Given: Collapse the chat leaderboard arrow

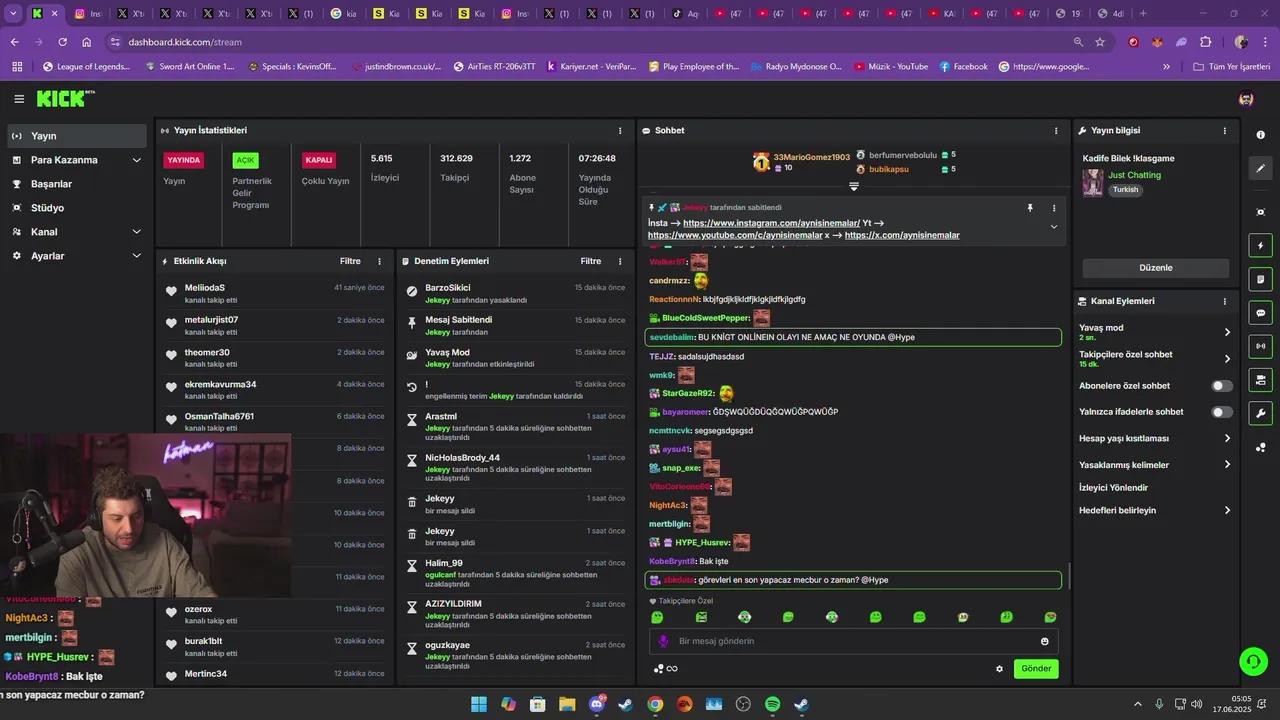Looking at the screenshot, I should pos(854,186).
